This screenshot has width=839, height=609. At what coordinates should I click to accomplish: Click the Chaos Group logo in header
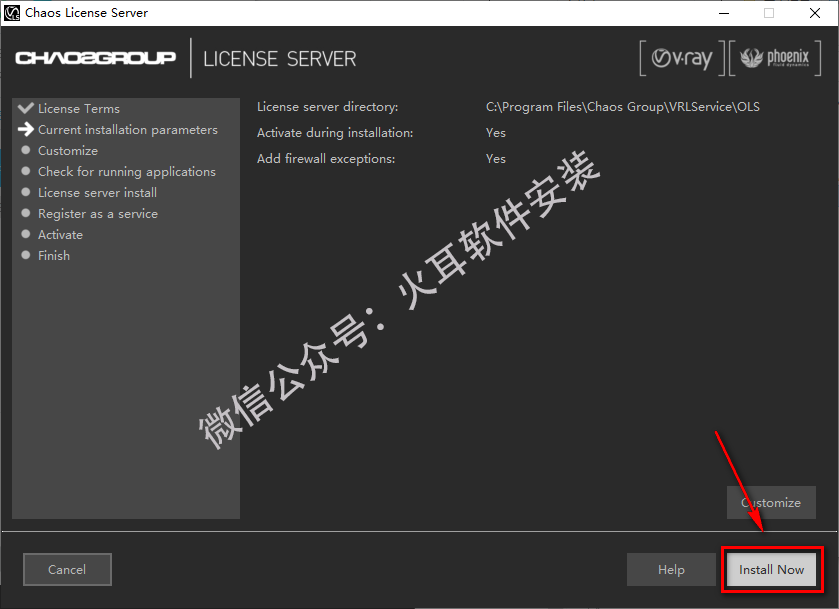coord(96,58)
